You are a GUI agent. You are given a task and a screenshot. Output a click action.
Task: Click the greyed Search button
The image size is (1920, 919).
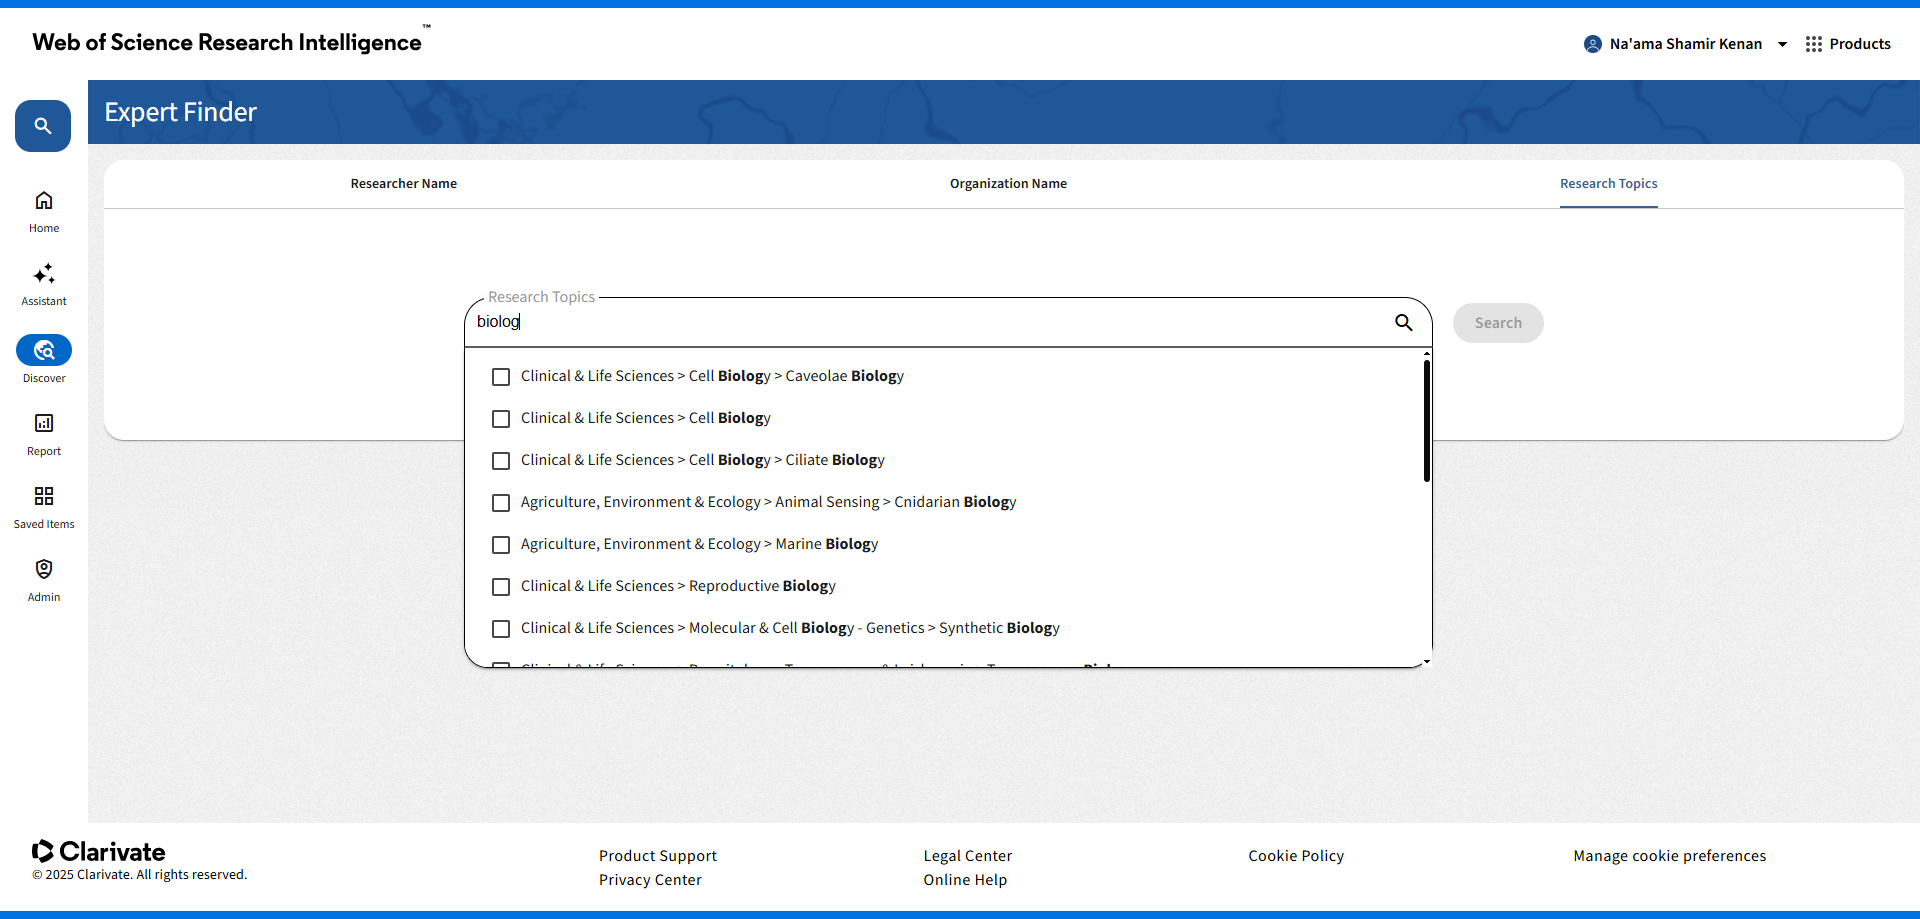1498,323
